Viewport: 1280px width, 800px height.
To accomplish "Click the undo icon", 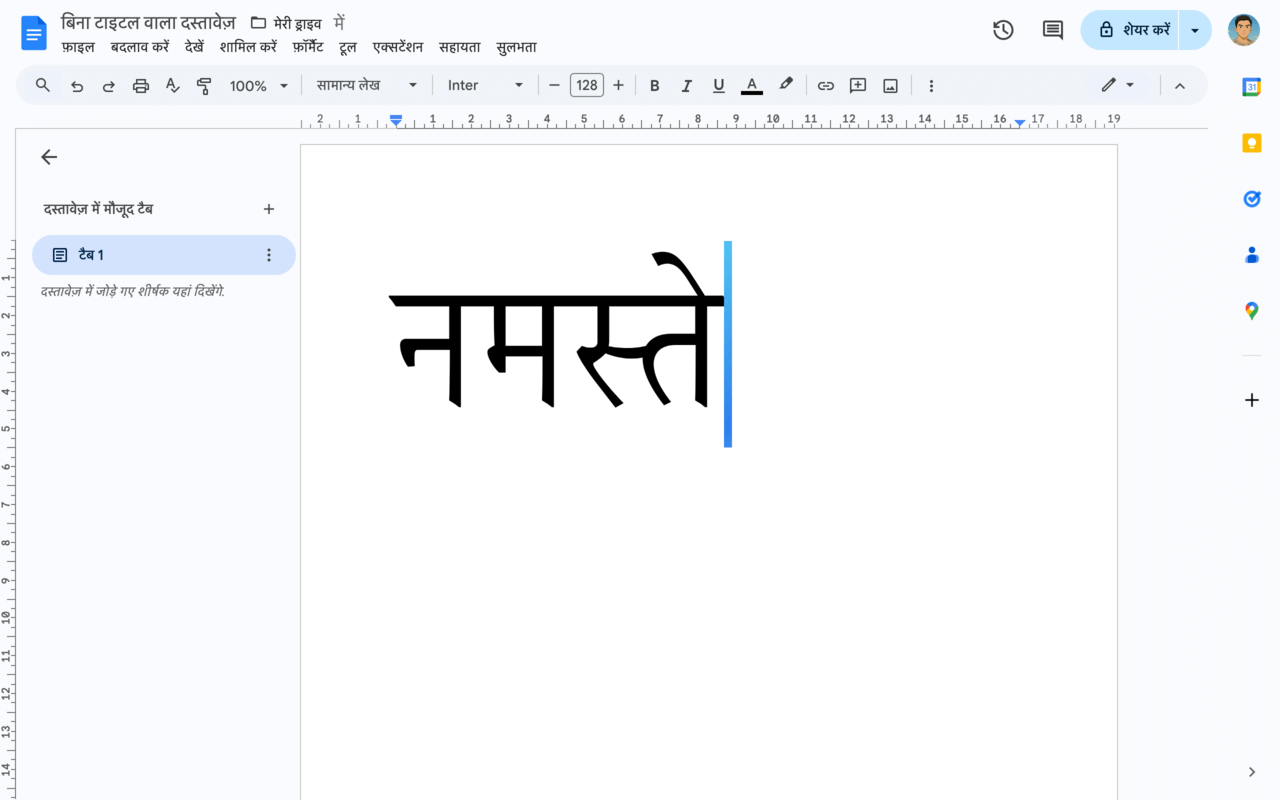I will (77, 85).
